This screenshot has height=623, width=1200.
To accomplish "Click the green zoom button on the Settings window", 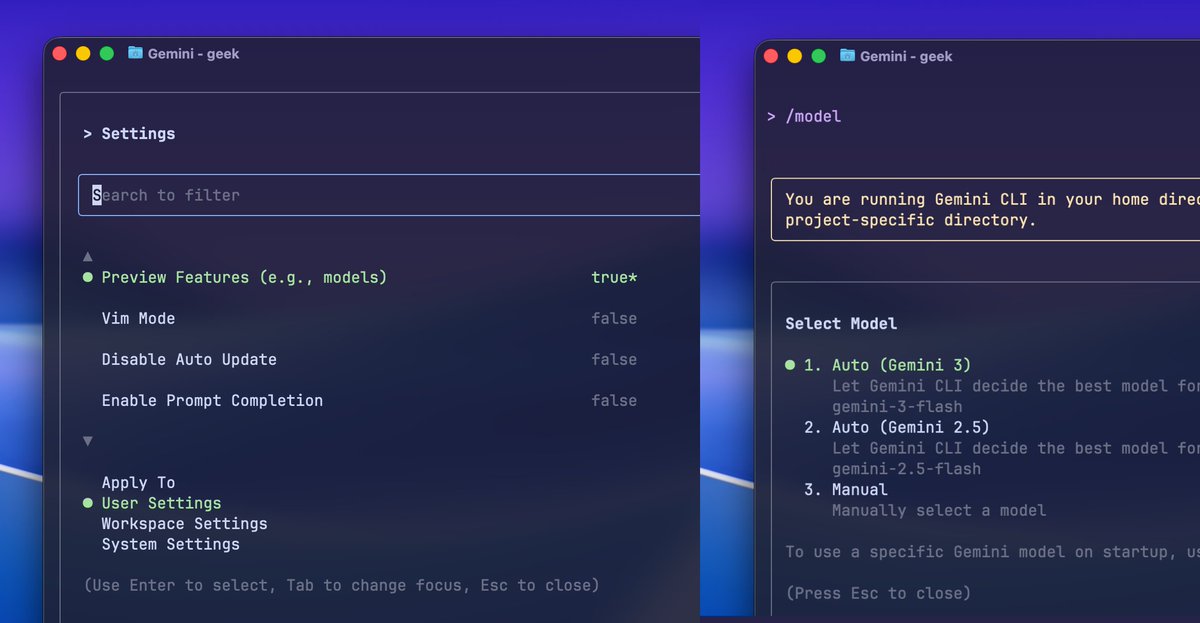I will tap(107, 53).
